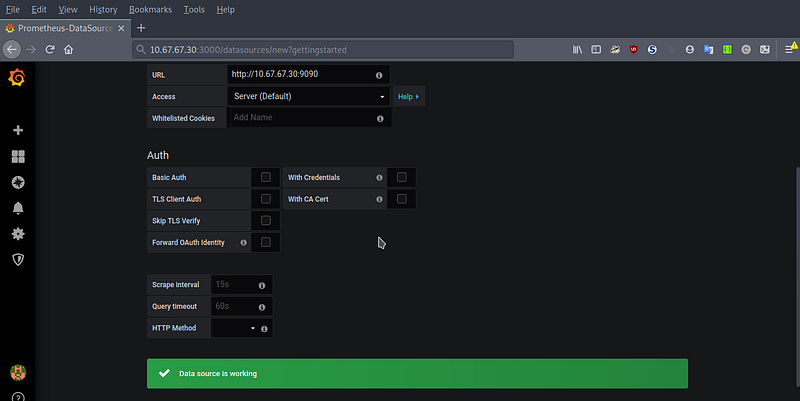Click the browser address bar
The width and height of the screenshot is (800, 401).
click(x=323, y=49)
